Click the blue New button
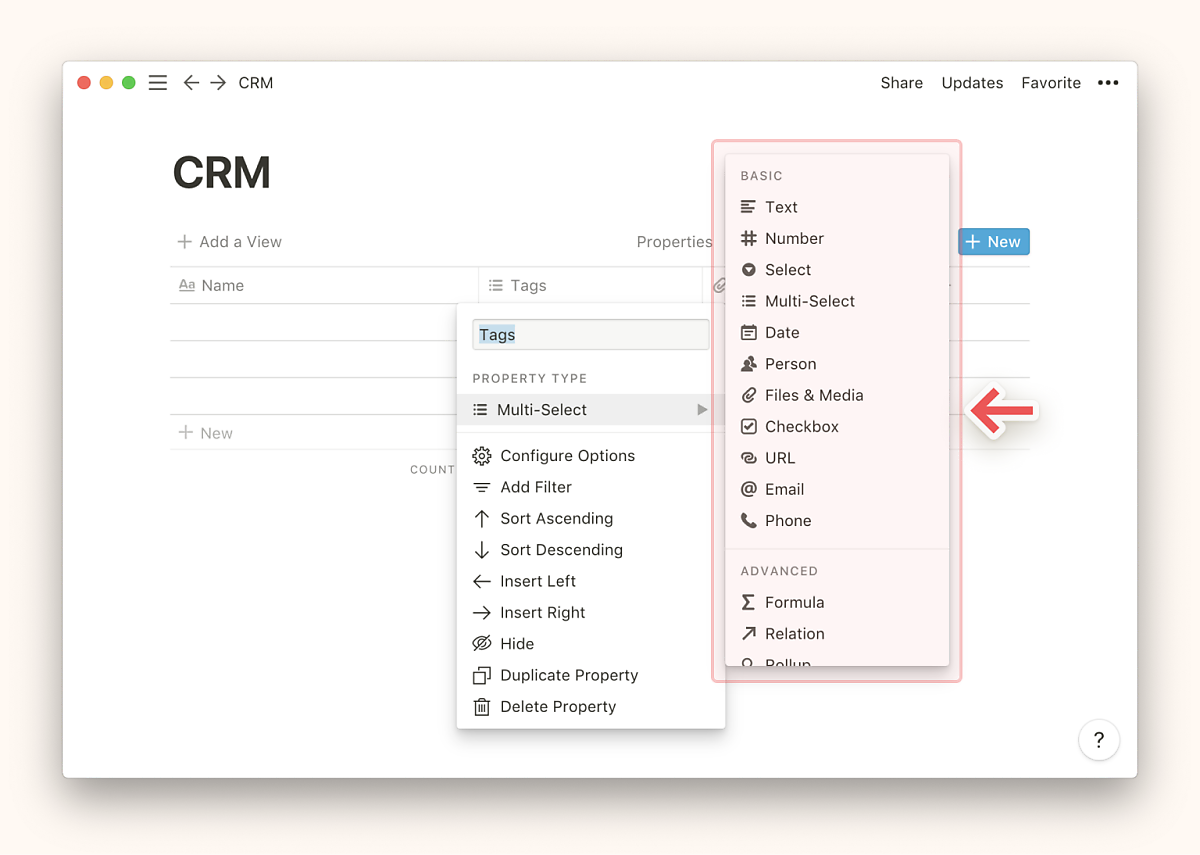The height and width of the screenshot is (855, 1200). (x=994, y=242)
